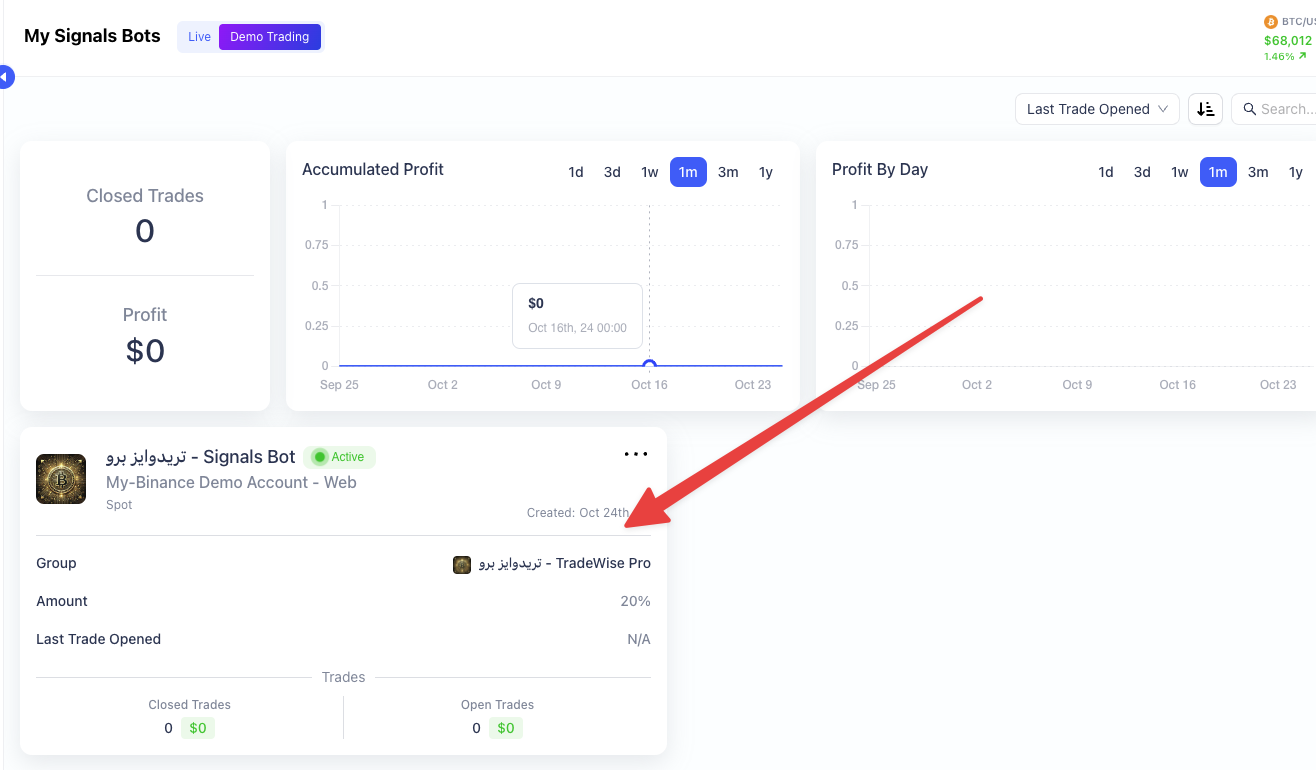Choose 1w range on Profit By Day
The image size is (1316, 770).
1180,172
